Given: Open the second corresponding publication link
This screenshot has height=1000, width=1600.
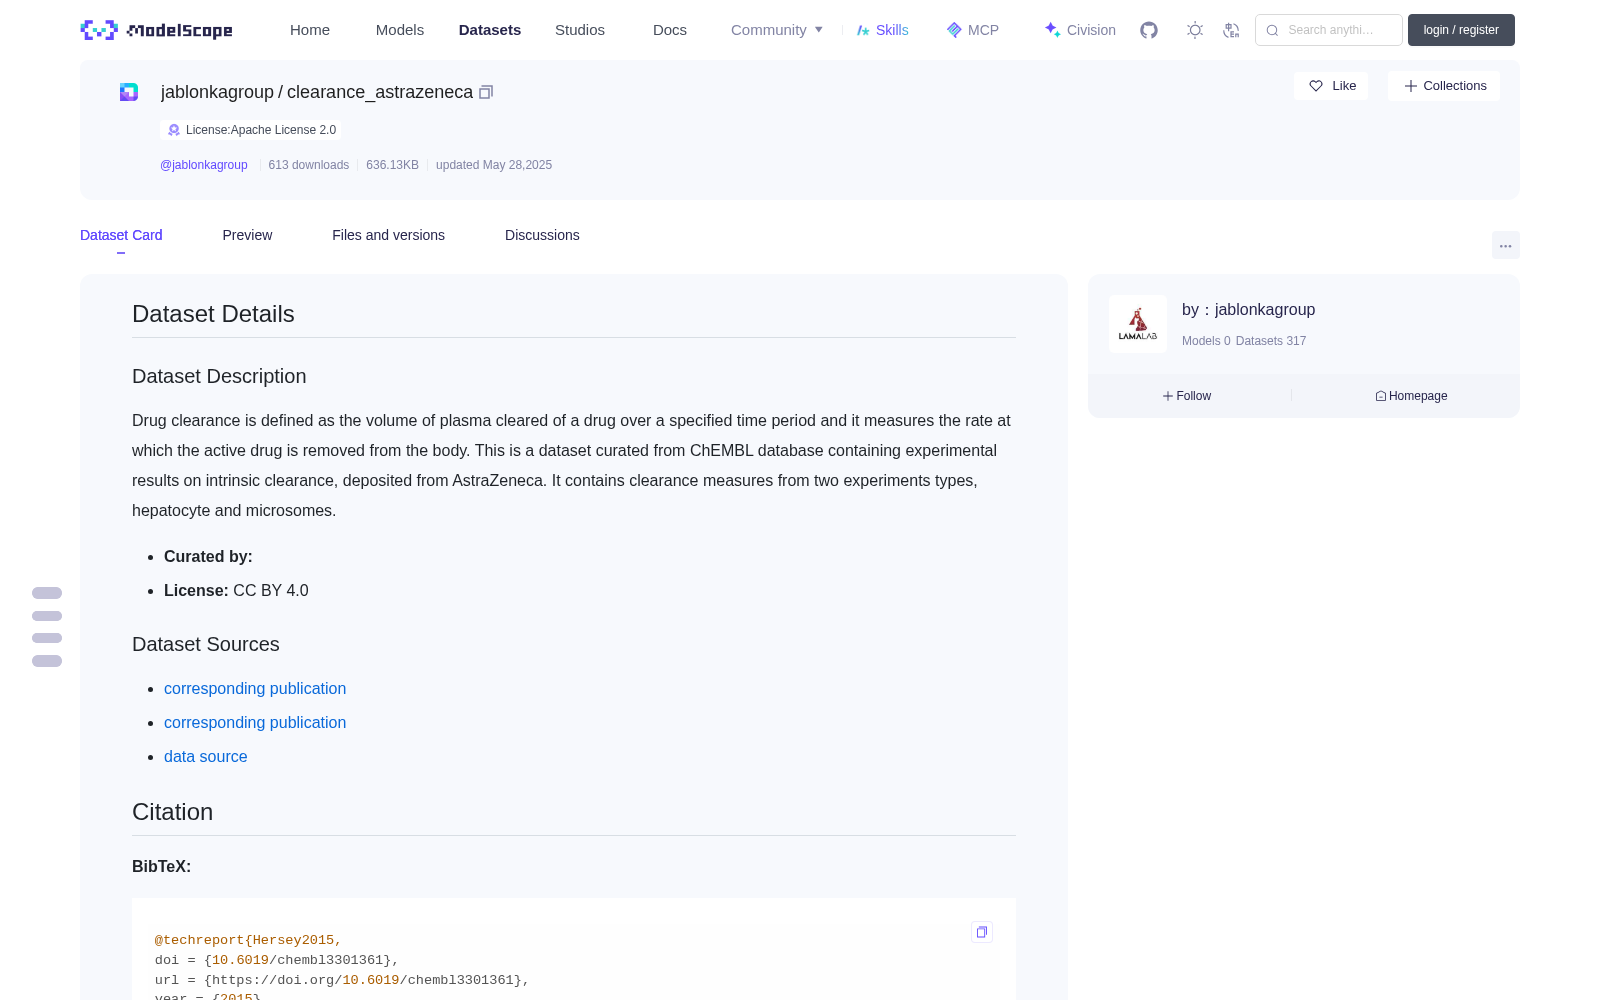Looking at the screenshot, I should pos(255,722).
